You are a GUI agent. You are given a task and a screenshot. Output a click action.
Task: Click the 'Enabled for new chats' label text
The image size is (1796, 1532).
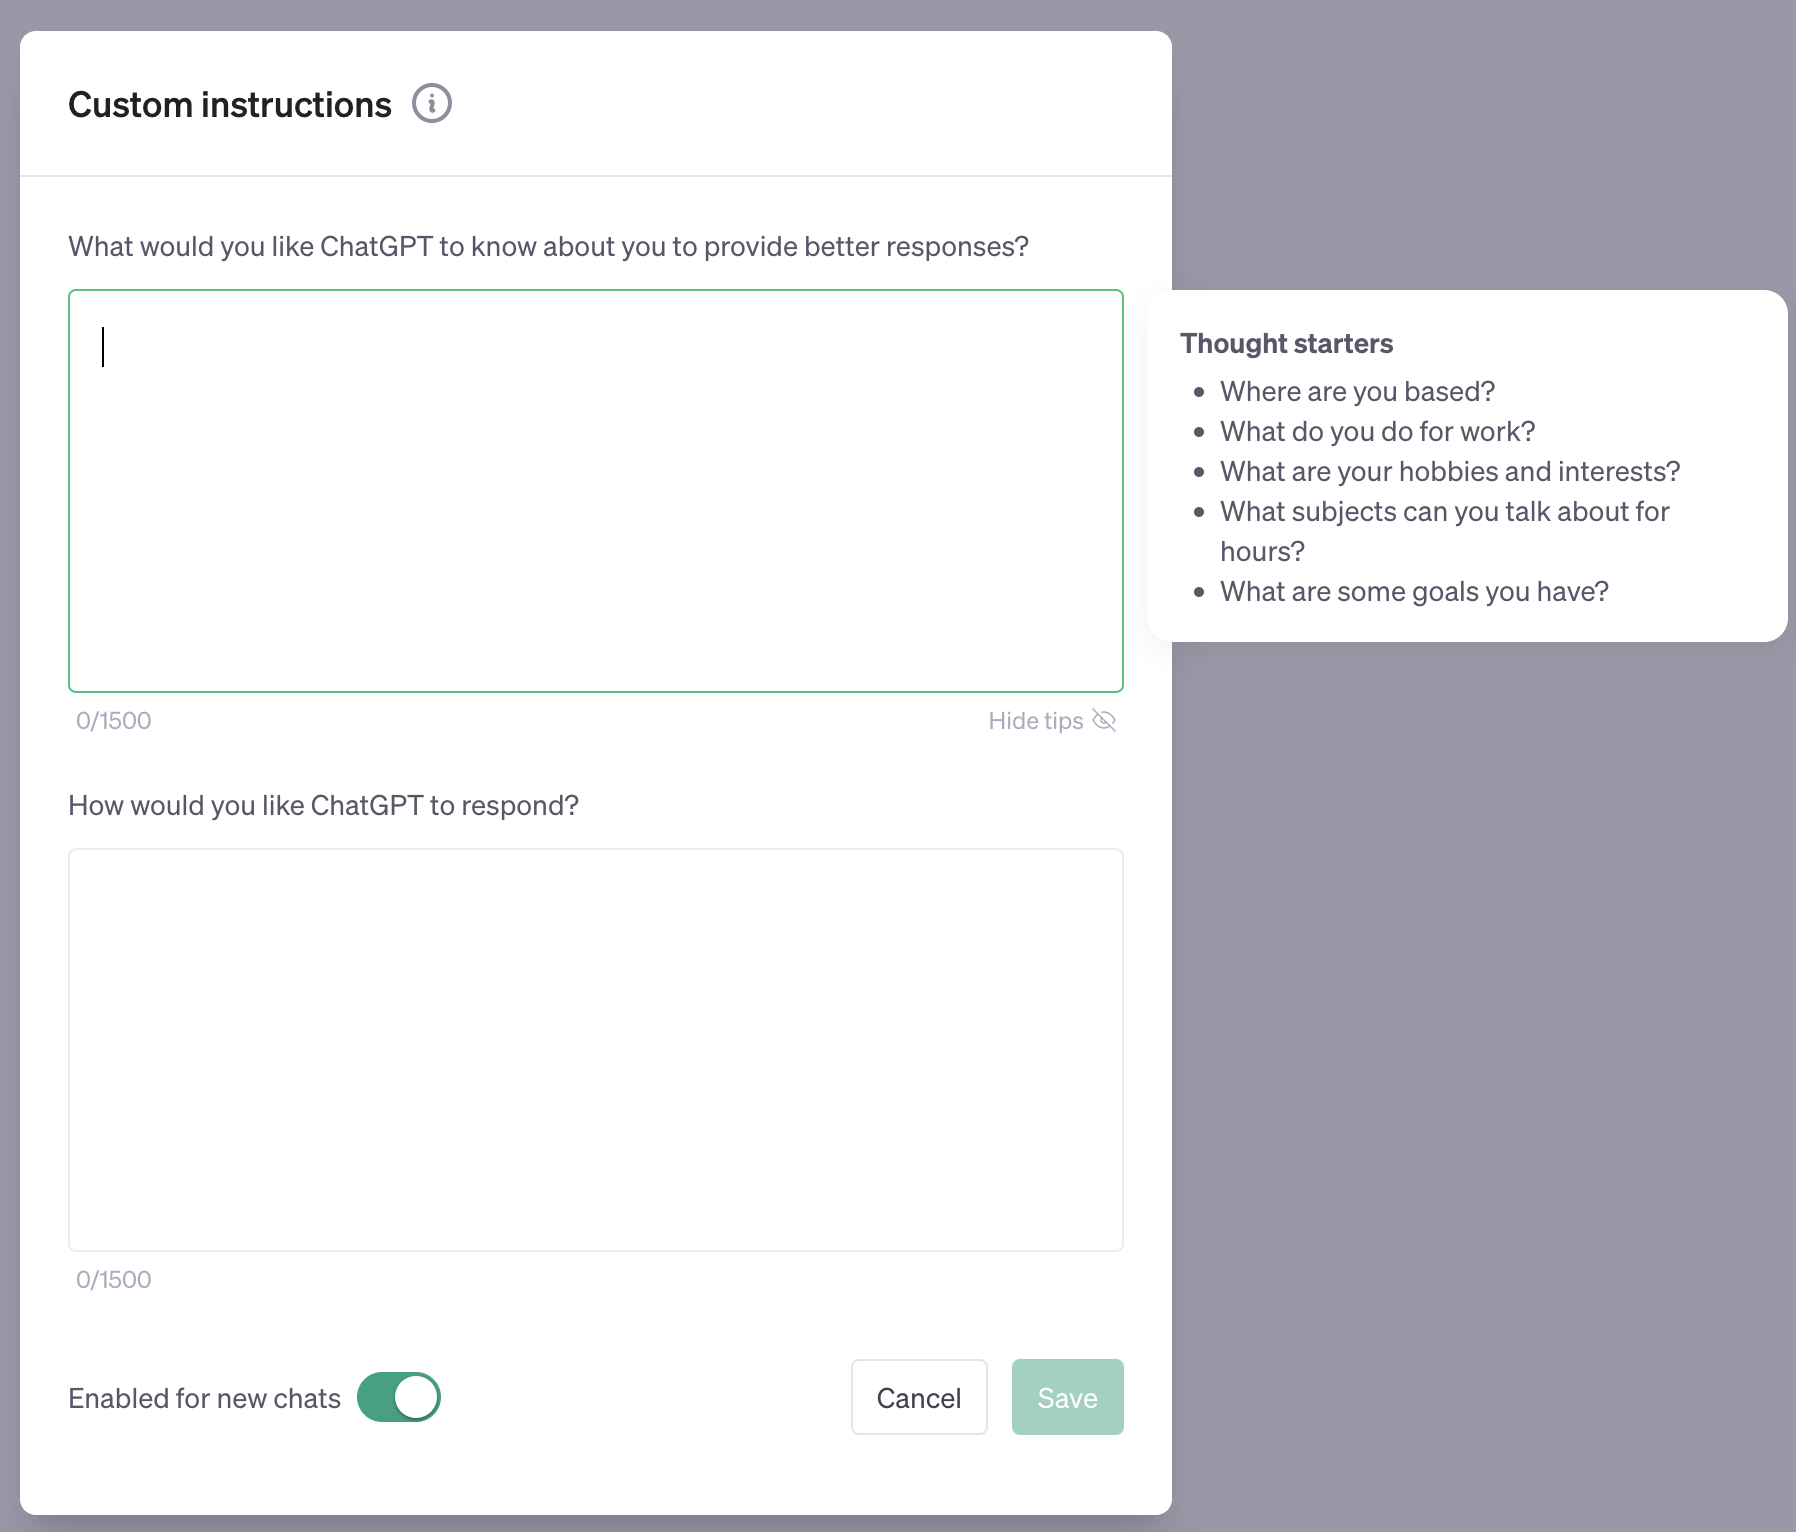(x=204, y=1398)
